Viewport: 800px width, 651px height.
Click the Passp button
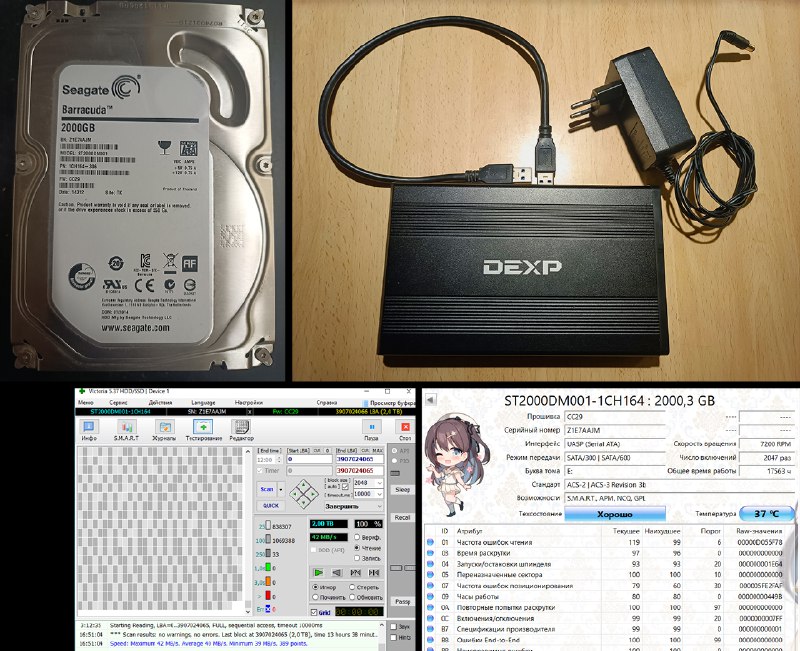pyautogui.click(x=402, y=602)
